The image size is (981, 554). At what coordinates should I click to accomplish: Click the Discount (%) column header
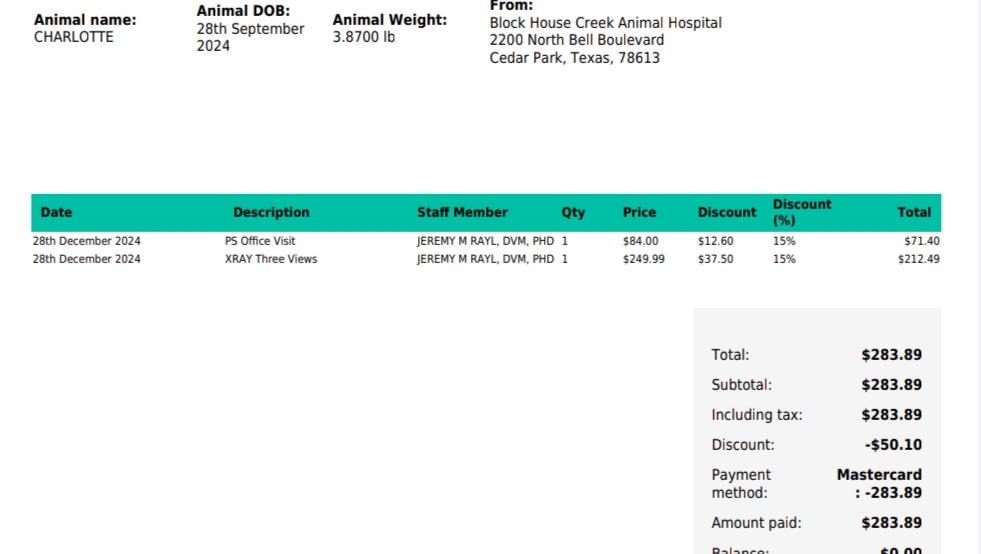click(x=802, y=212)
